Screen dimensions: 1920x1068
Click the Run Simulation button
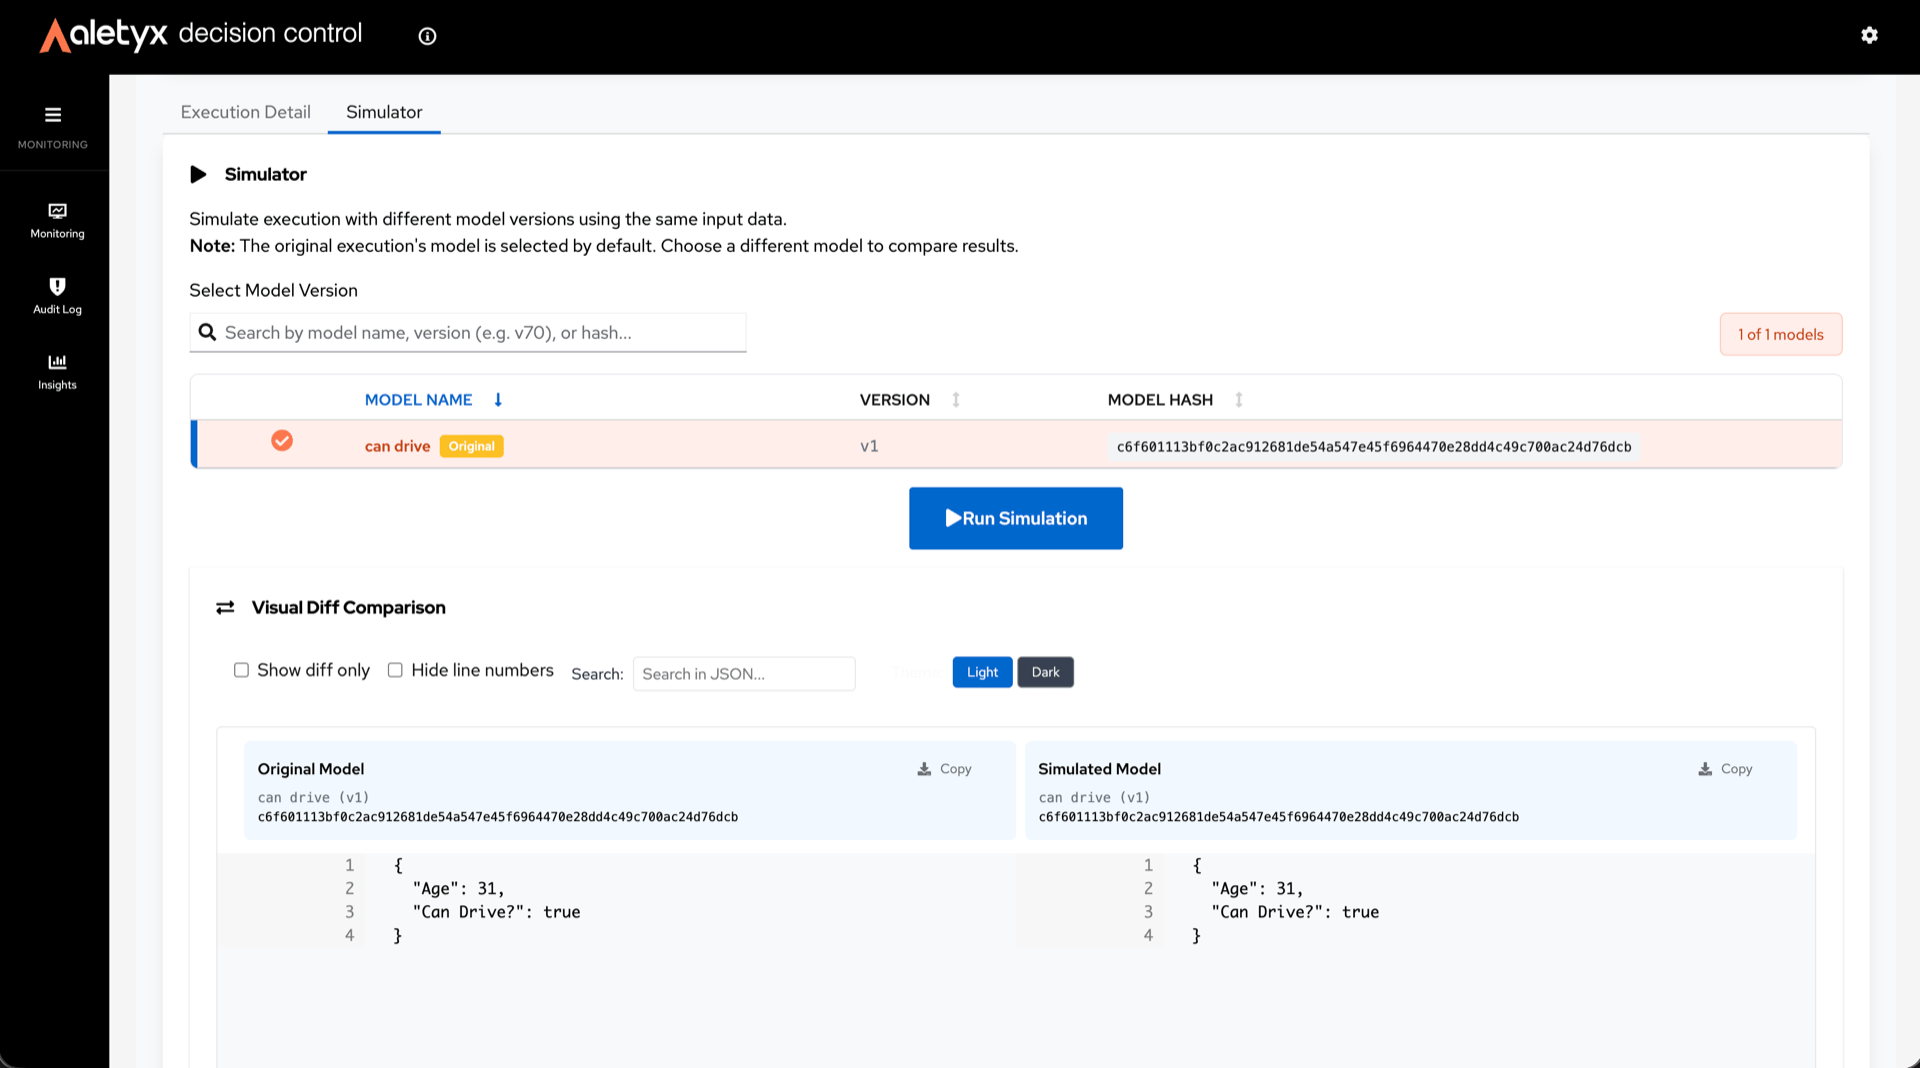point(1016,518)
